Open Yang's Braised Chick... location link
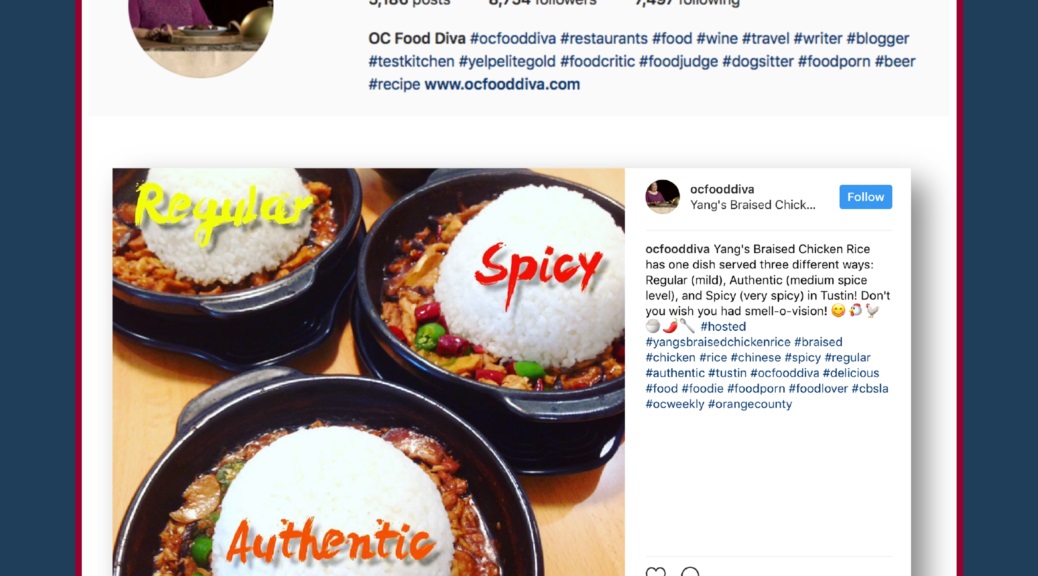Screen dimensions: 1038x576 click(753, 205)
